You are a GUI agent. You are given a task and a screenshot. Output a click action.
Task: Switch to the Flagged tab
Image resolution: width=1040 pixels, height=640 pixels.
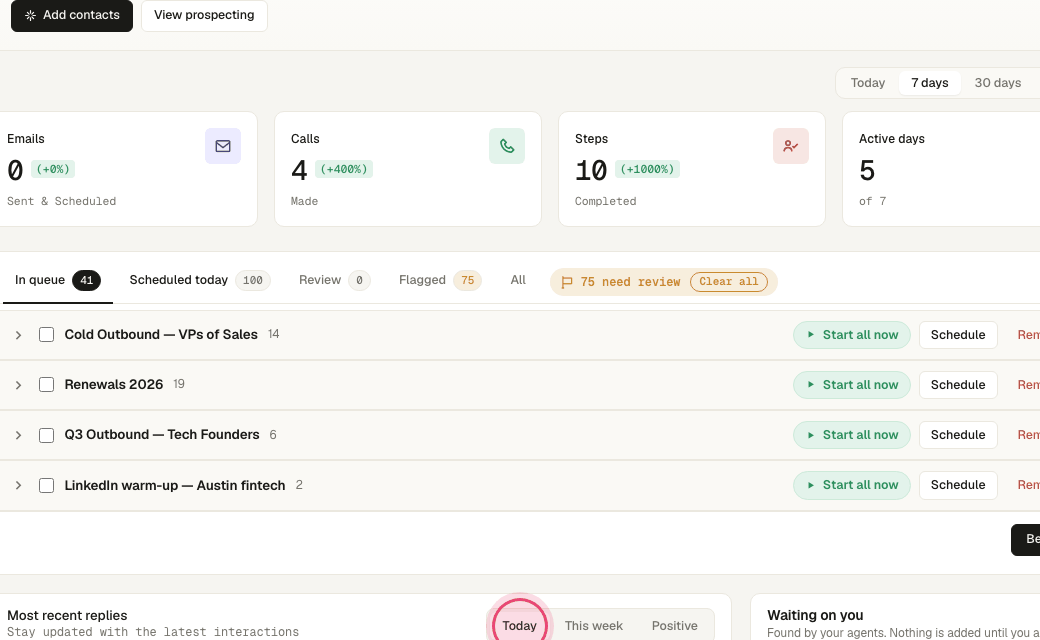click(x=440, y=281)
